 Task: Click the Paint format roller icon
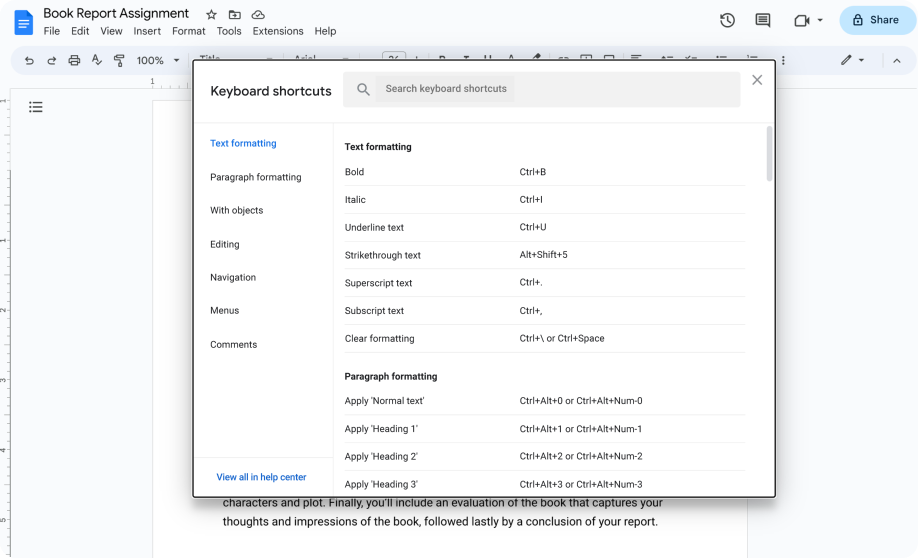point(119,61)
